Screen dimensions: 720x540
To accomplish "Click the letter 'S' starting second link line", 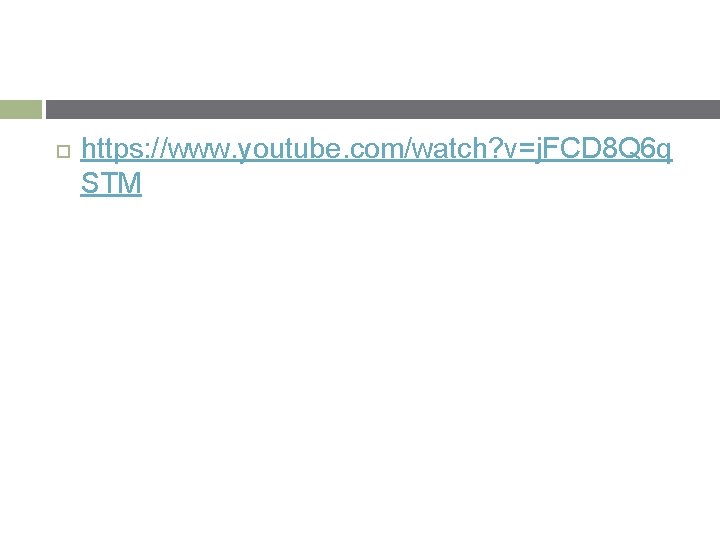I will (x=90, y=183).
